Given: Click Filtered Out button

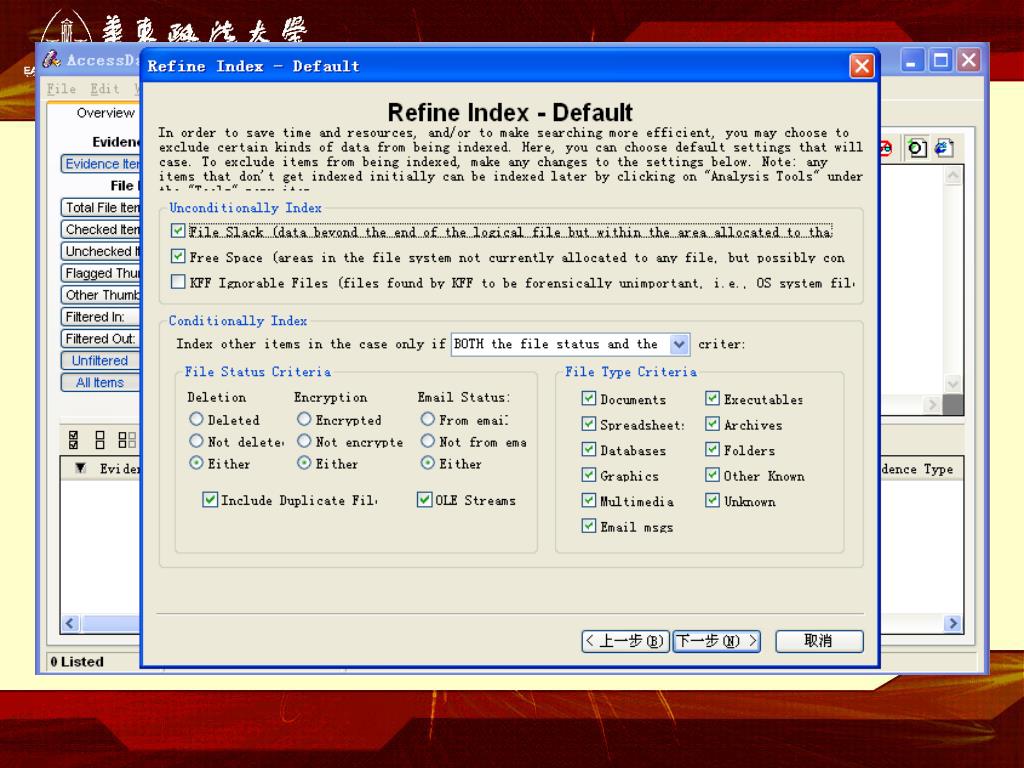Looking at the screenshot, I should [101, 339].
